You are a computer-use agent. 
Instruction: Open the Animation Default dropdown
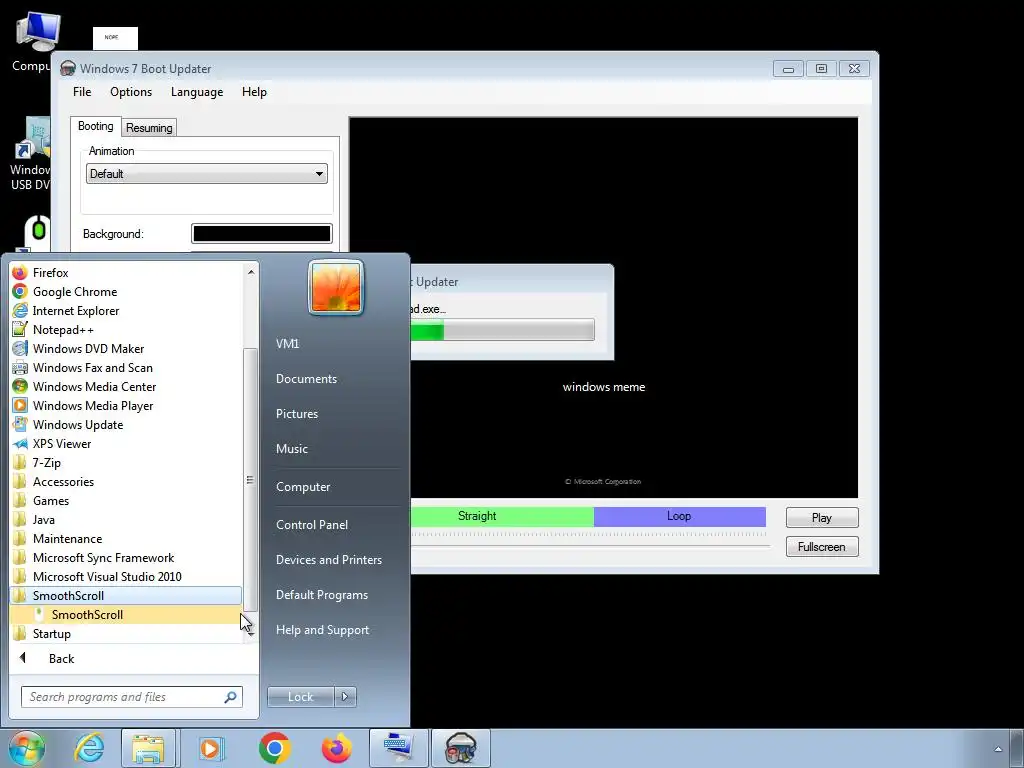coord(206,174)
